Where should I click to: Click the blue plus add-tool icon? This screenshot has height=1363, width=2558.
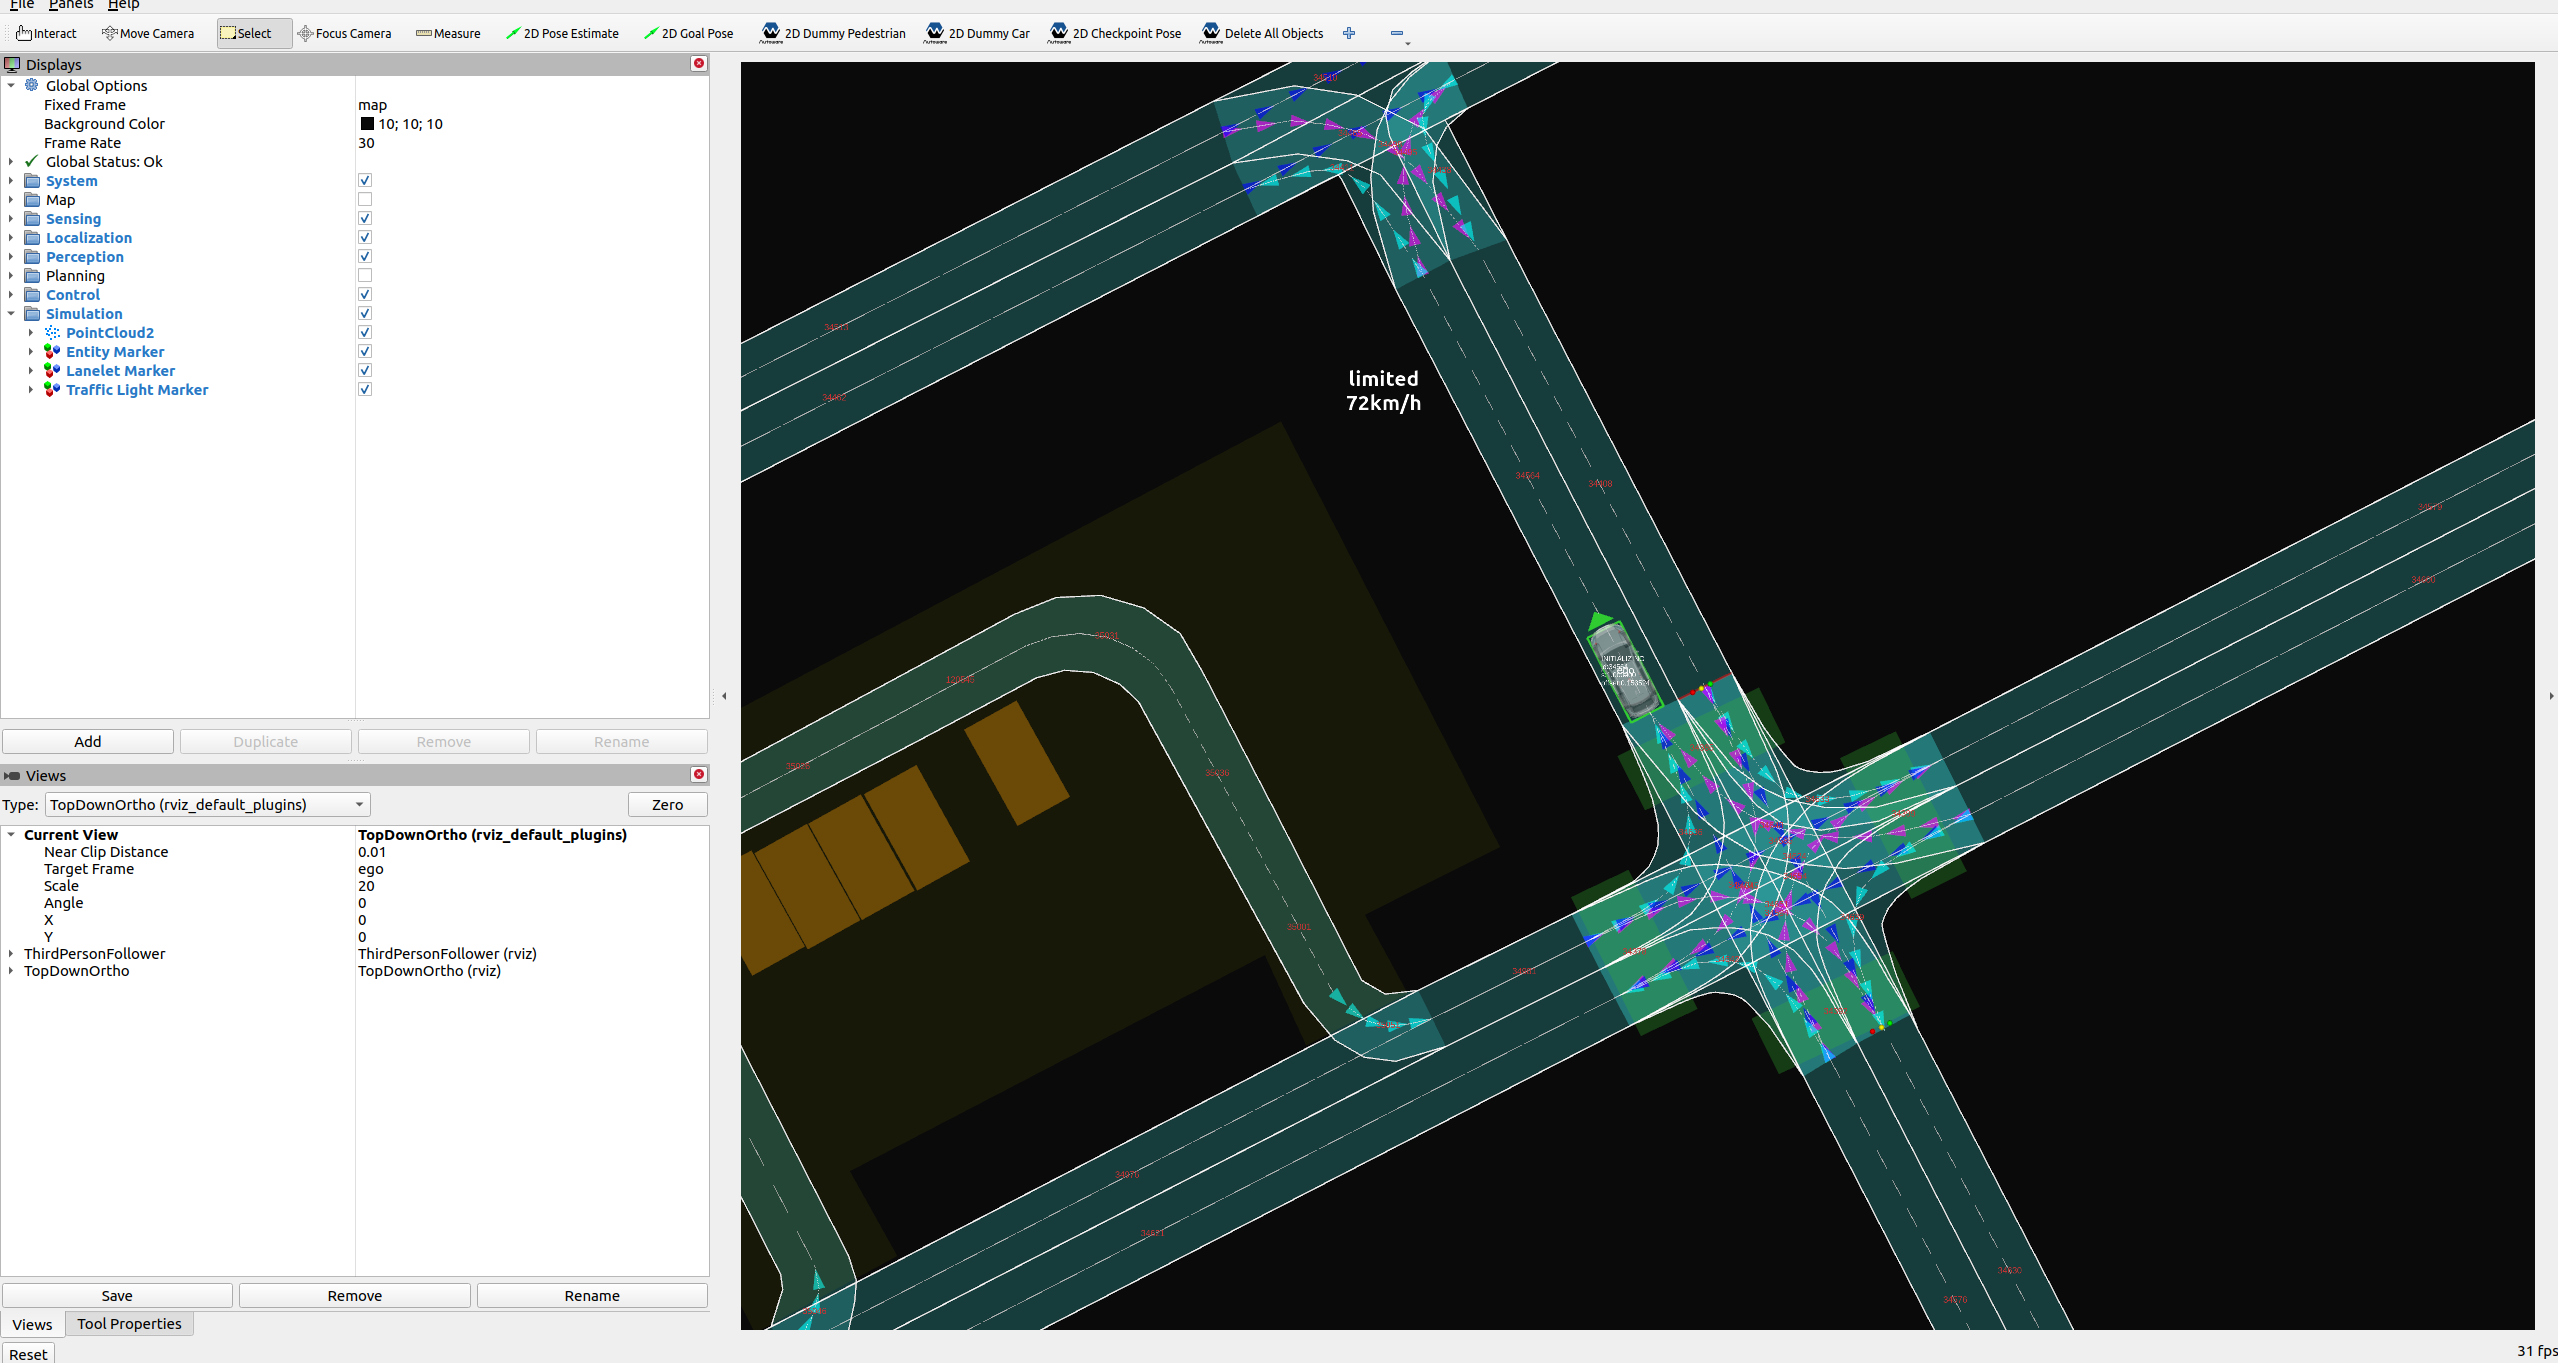(x=1349, y=33)
